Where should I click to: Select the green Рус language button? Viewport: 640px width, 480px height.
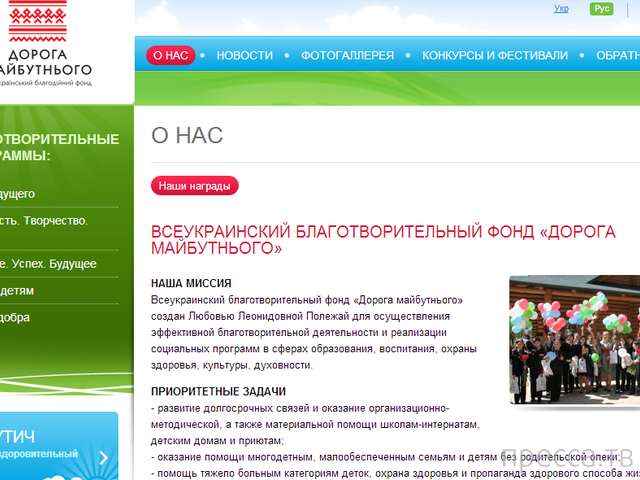(x=601, y=9)
